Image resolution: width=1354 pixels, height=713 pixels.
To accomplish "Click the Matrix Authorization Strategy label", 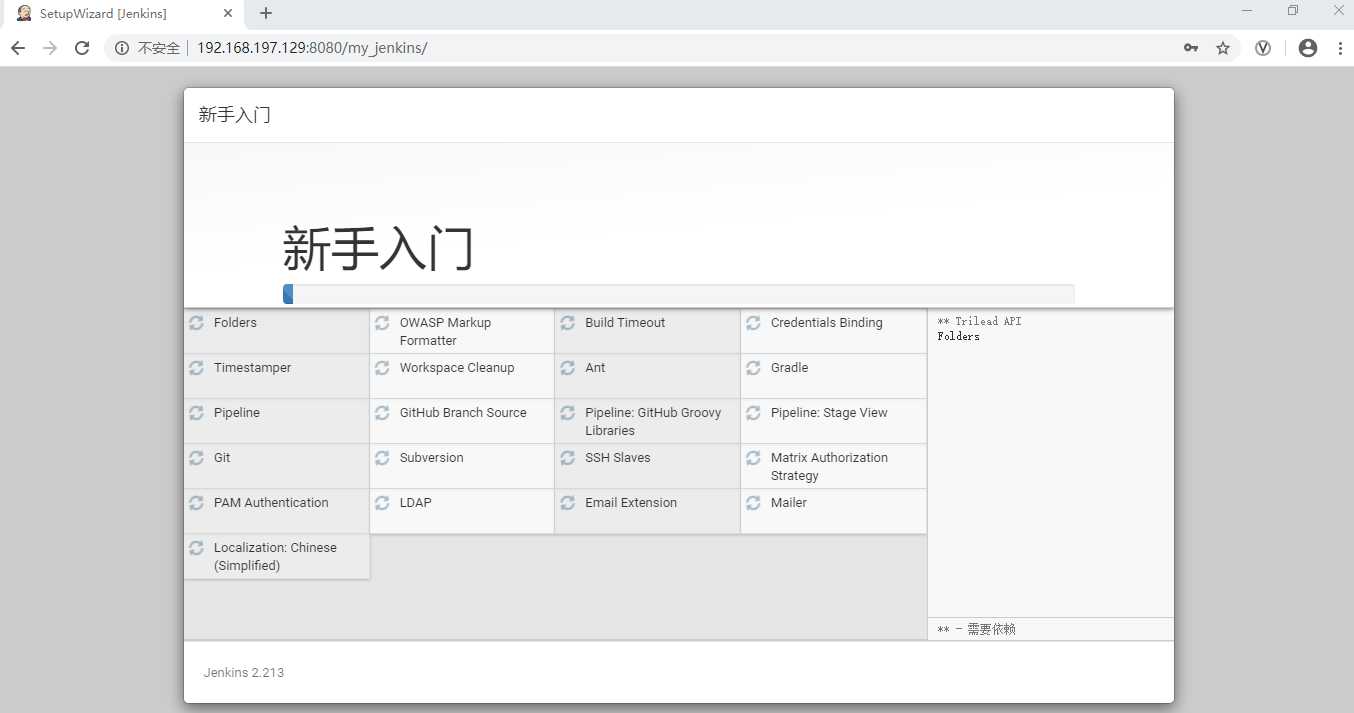I will (x=829, y=467).
